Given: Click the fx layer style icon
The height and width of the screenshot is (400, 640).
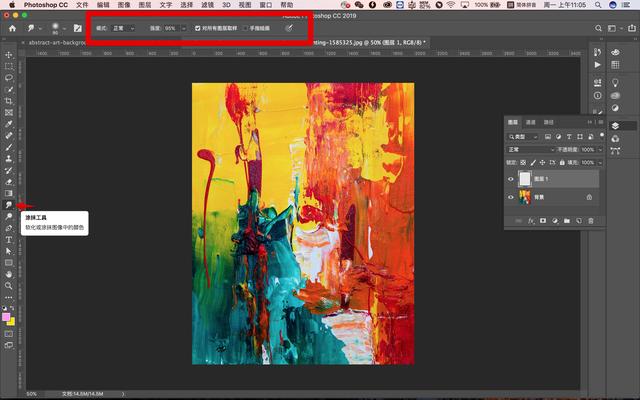Looking at the screenshot, I should click(x=531, y=220).
